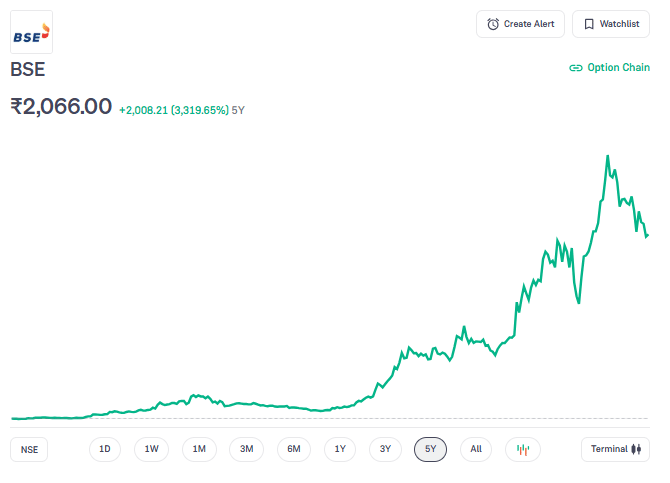Show the 3Y price history
This screenshot has height=483, width=670.
(385, 449)
